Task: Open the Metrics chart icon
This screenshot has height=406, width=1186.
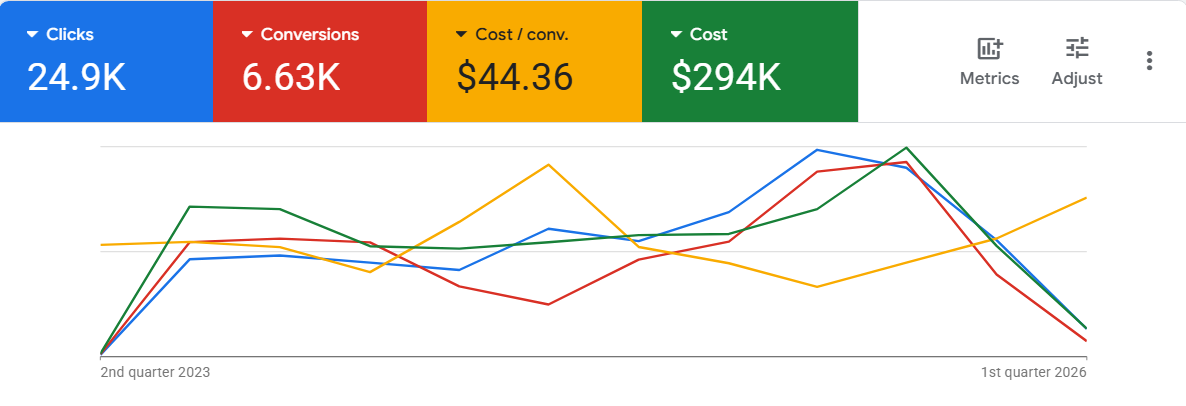Action: pyautogui.click(x=989, y=48)
